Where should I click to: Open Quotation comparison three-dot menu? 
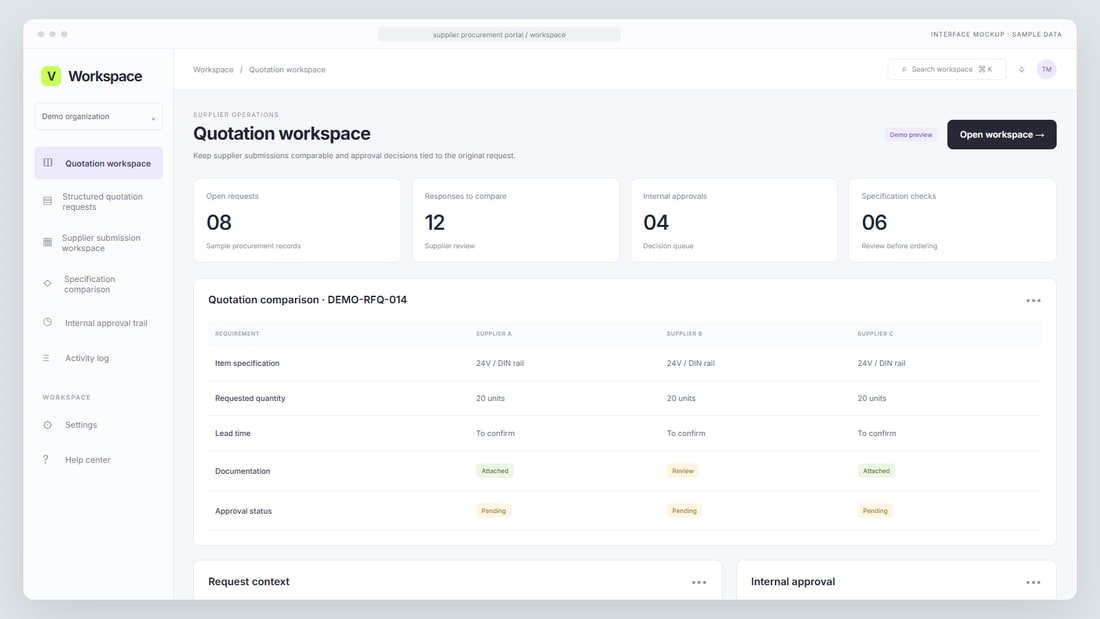[1033, 300]
